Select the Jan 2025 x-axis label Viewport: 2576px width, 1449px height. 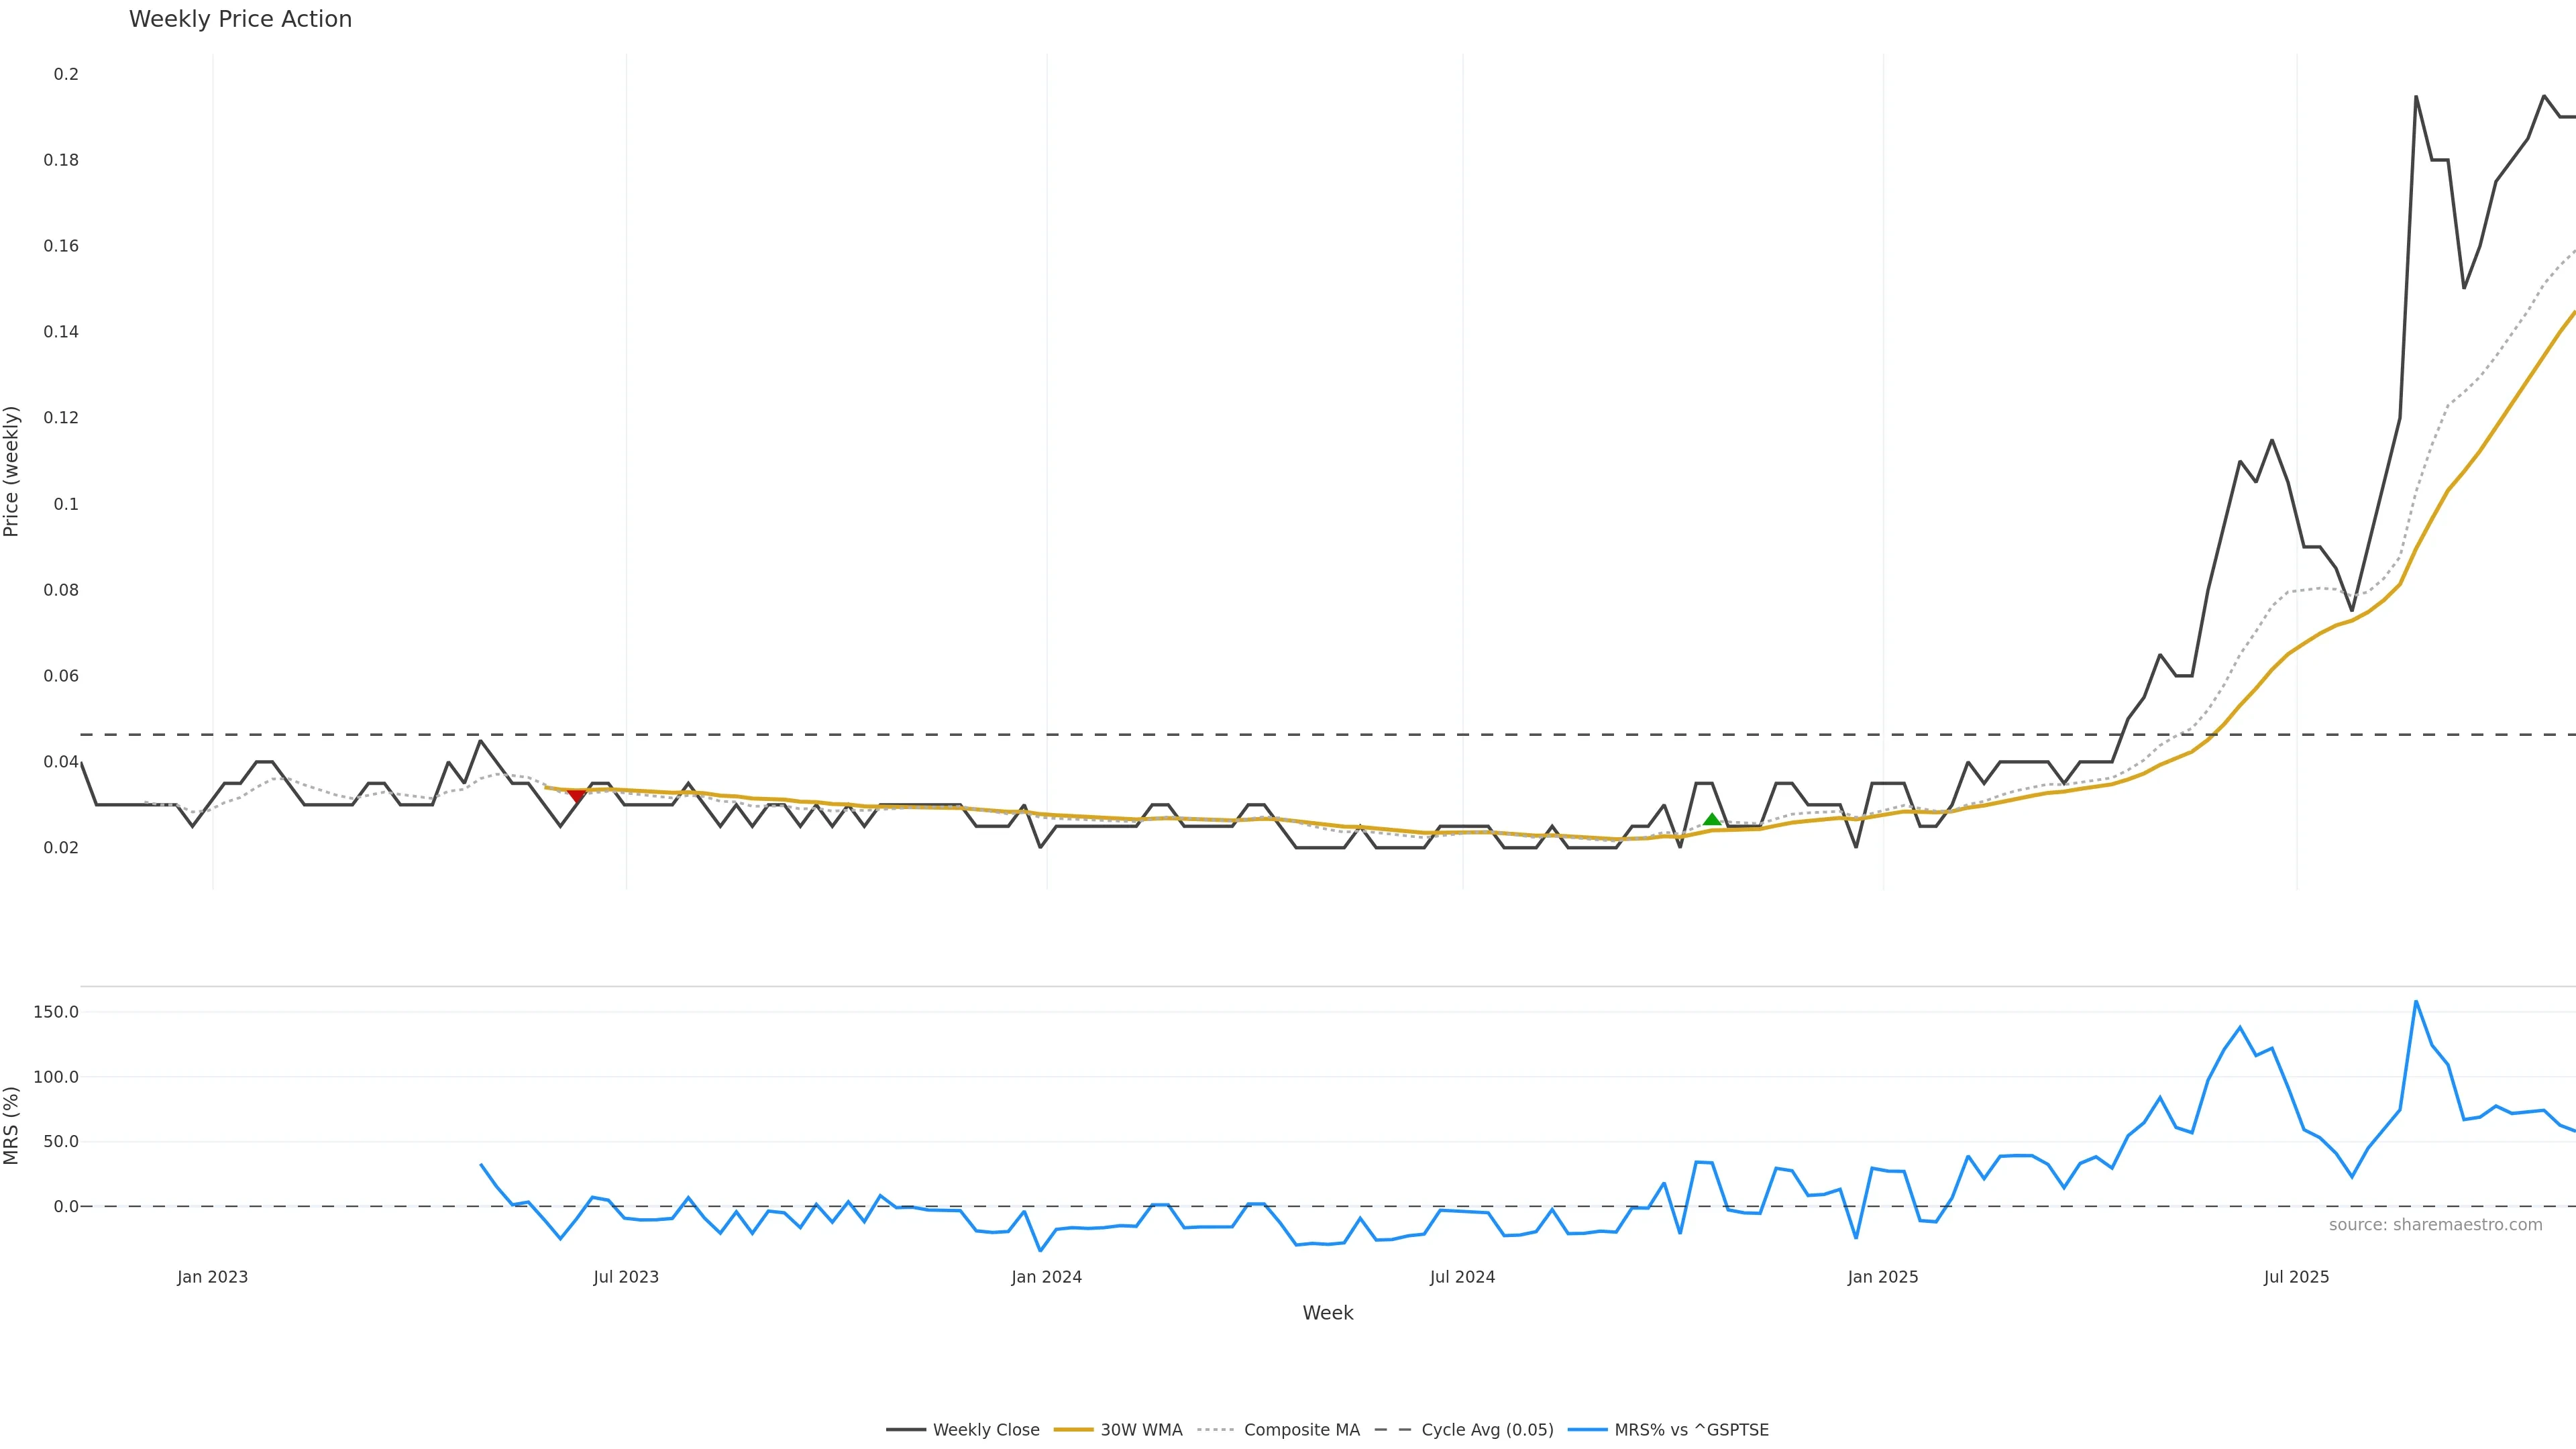(x=1883, y=1277)
